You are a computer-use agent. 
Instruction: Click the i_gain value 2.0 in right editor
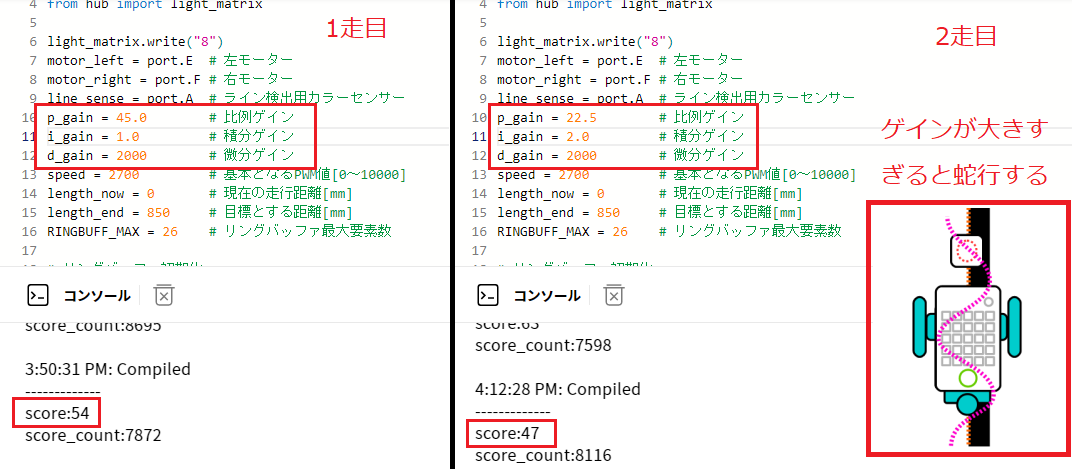[577, 136]
